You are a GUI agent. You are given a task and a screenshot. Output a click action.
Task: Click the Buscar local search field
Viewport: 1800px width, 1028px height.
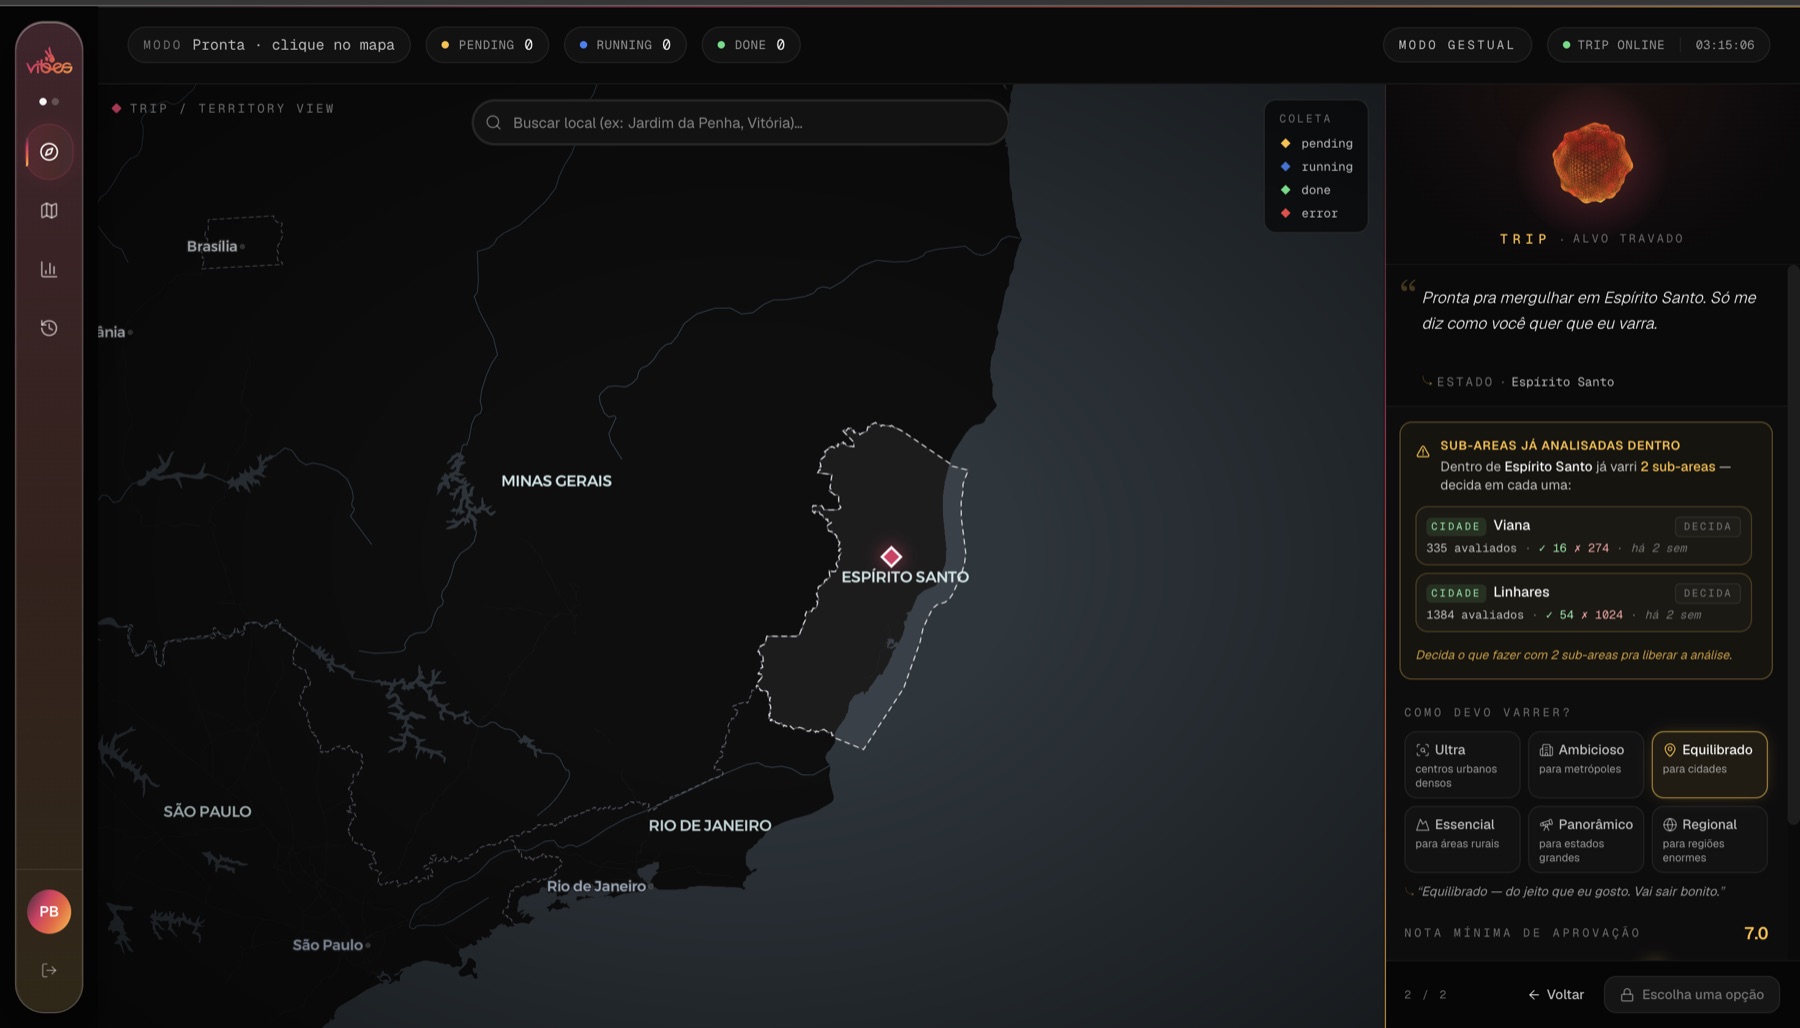pyautogui.click(x=740, y=123)
